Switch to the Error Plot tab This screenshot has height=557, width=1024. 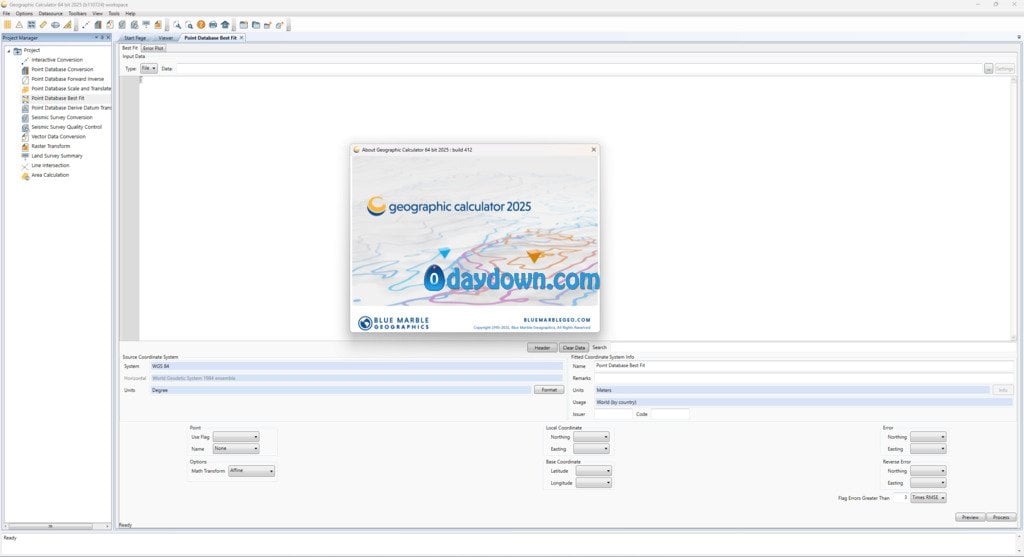(x=153, y=48)
